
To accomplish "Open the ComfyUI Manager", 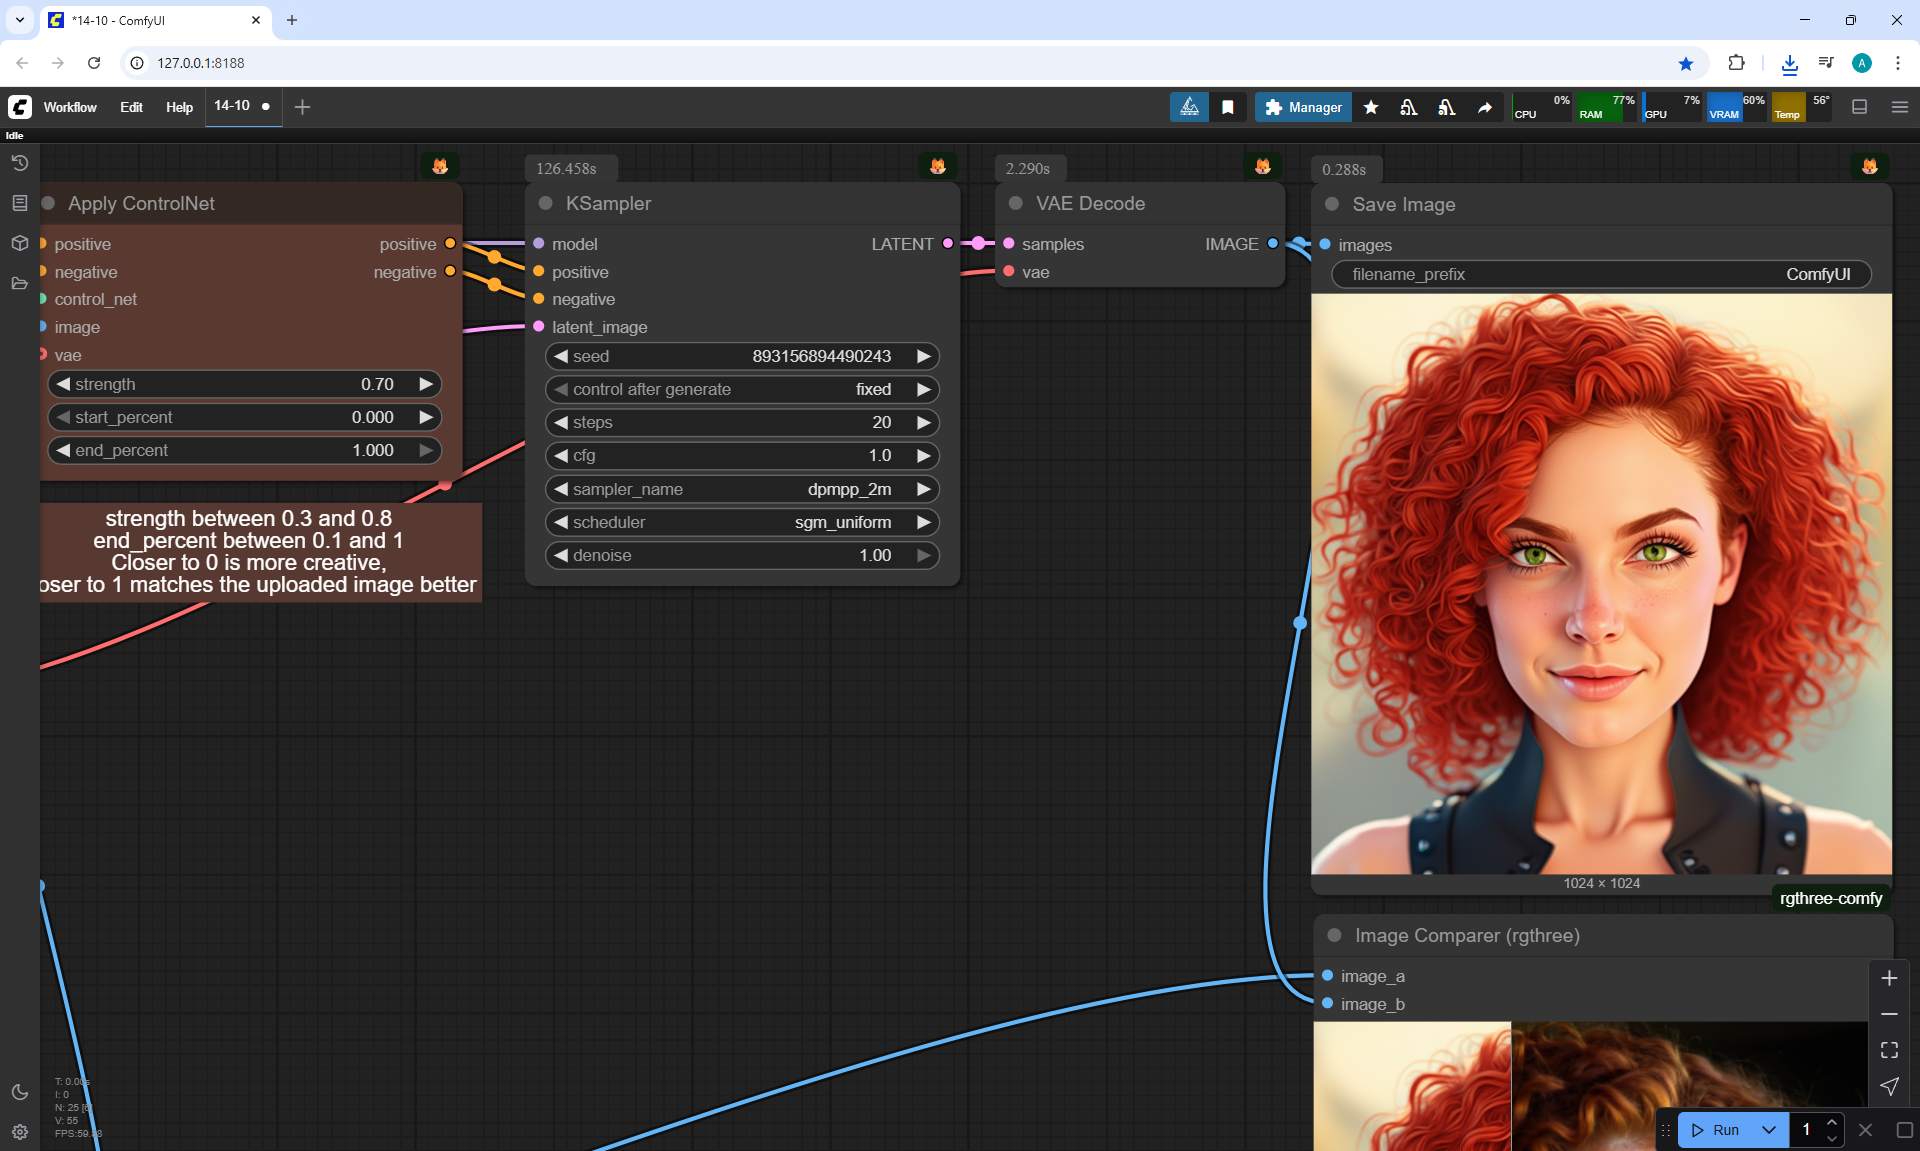I will [x=1303, y=107].
